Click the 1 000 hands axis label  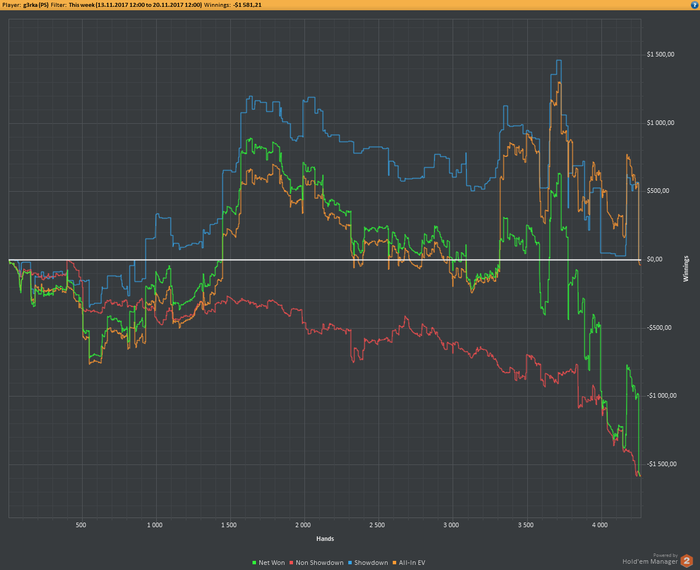click(154, 525)
